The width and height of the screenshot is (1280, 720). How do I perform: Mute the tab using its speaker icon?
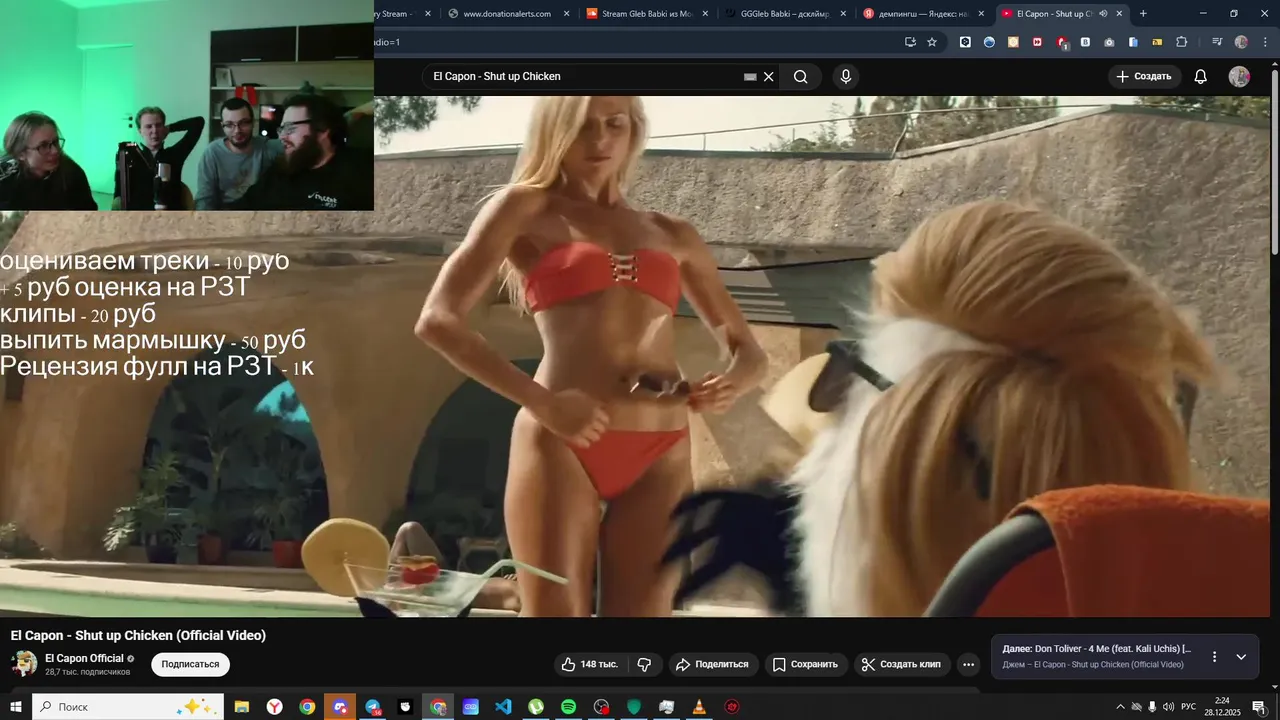[x=1103, y=14]
